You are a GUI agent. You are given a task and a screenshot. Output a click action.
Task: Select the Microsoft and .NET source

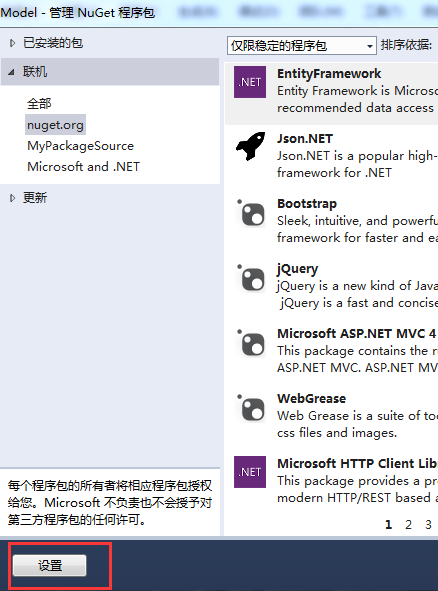click(x=83, y=167)
